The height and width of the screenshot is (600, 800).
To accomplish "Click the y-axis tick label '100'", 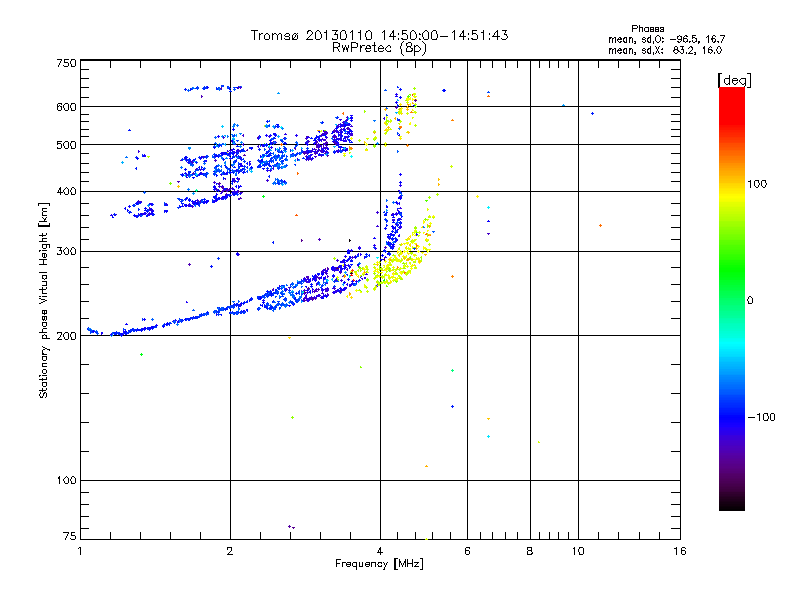I will click(66, 481).
